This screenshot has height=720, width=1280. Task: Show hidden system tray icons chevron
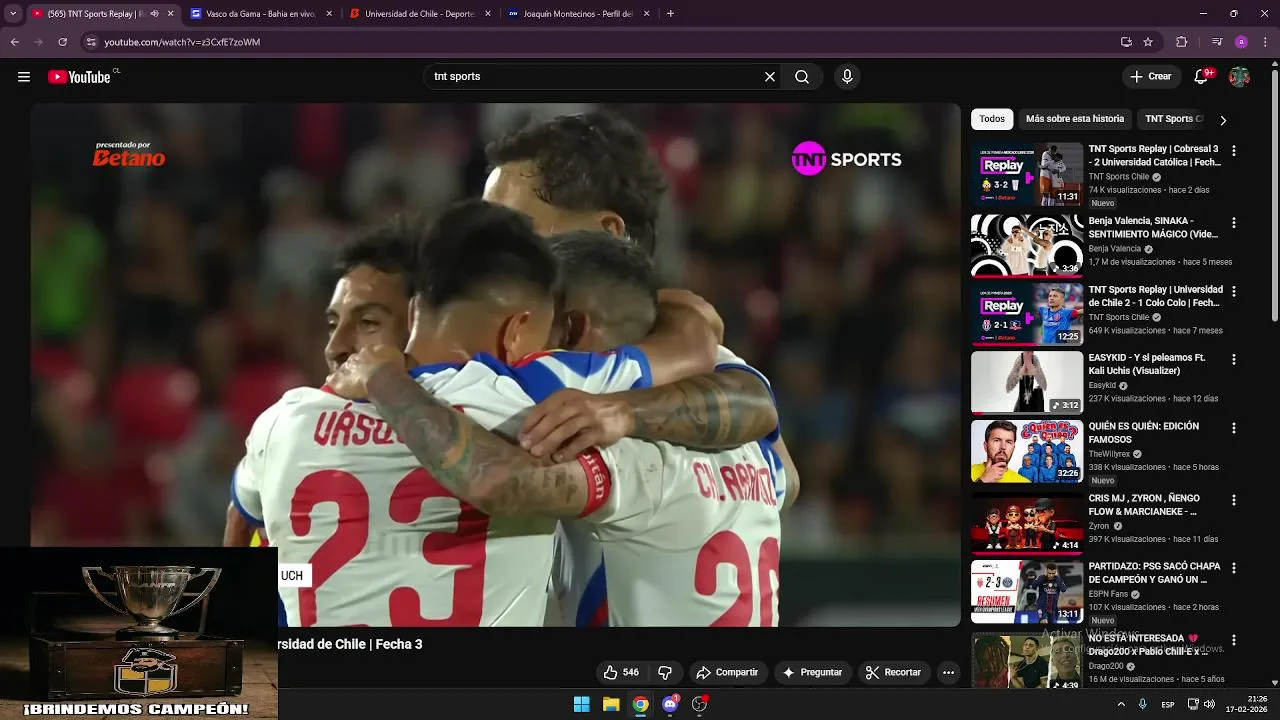coord(1121,704)
